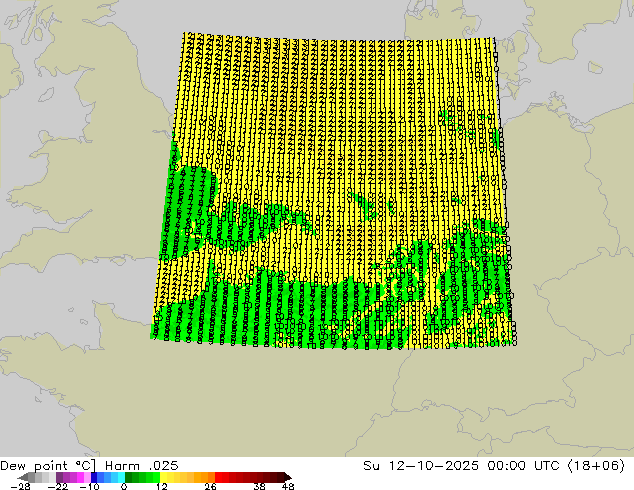Screen dimensions: 634x490
Task: Select the dark purple legend swatch above -22
Action: [59, 477]
